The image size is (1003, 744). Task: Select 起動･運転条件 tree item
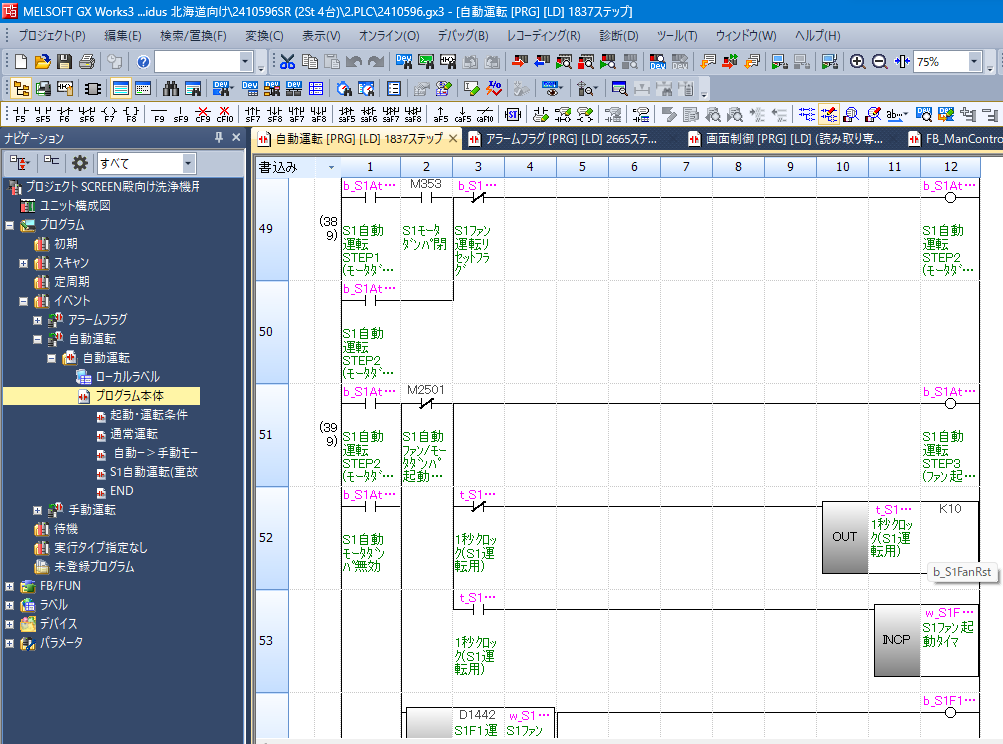(x=148, y=415)
